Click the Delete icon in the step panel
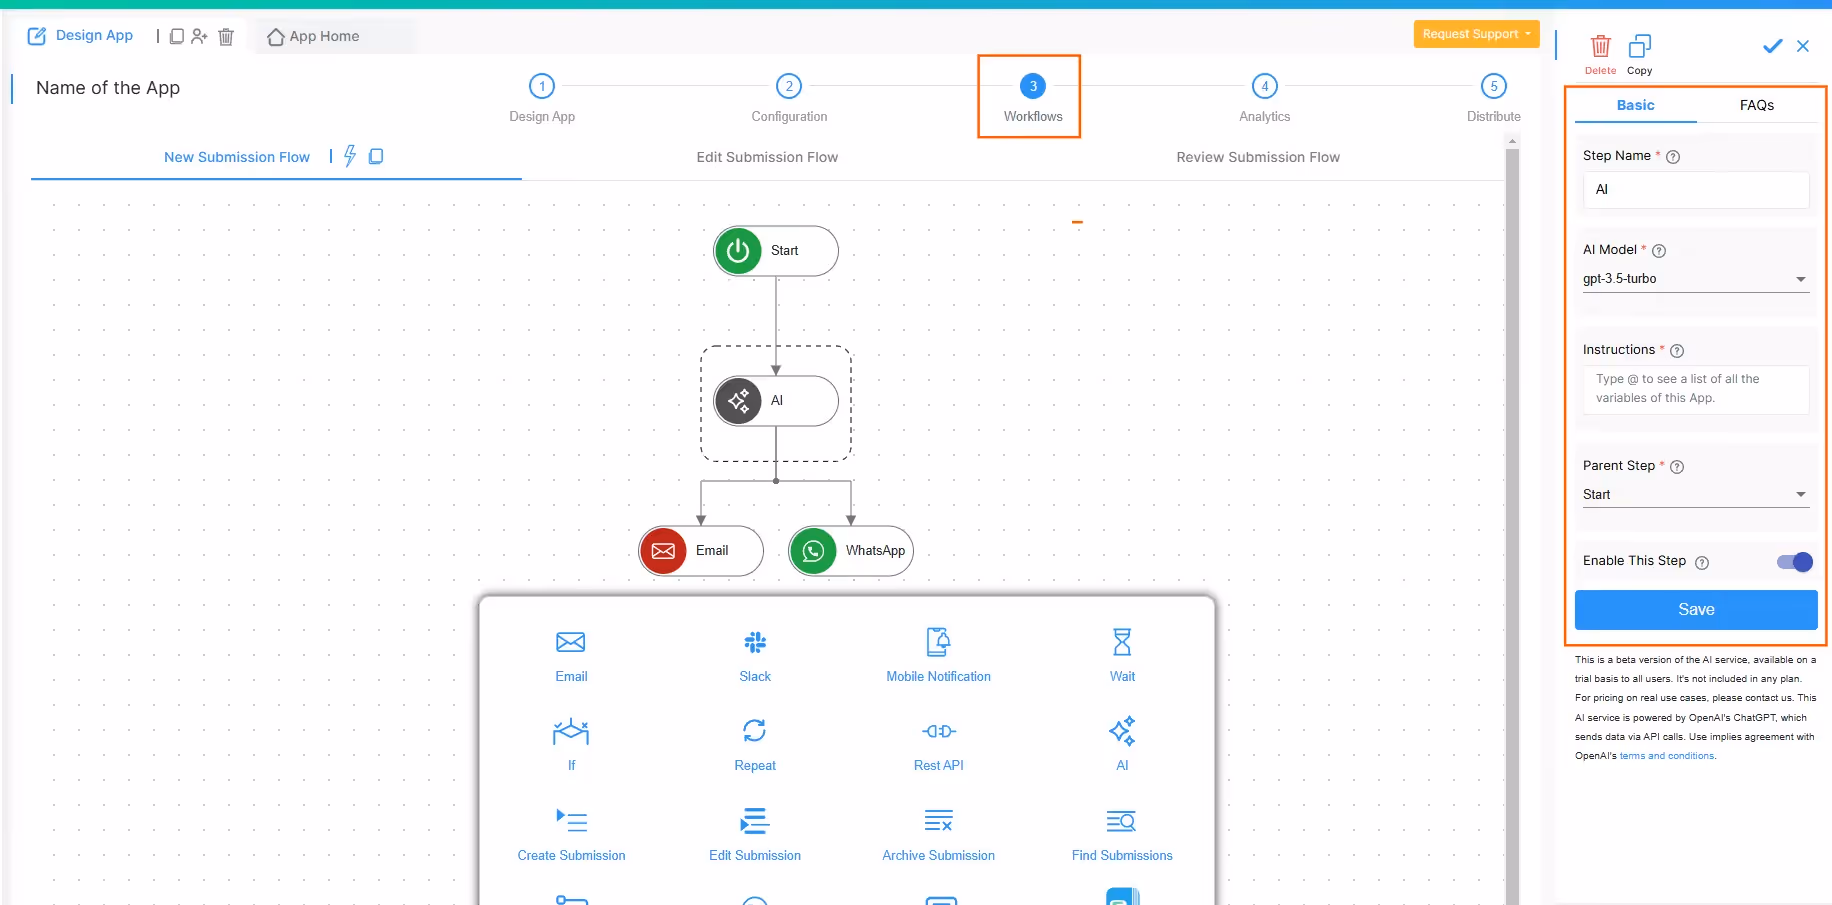Image resolution: width=1832 pixels, height=905 pixels. coord(1600,46)
